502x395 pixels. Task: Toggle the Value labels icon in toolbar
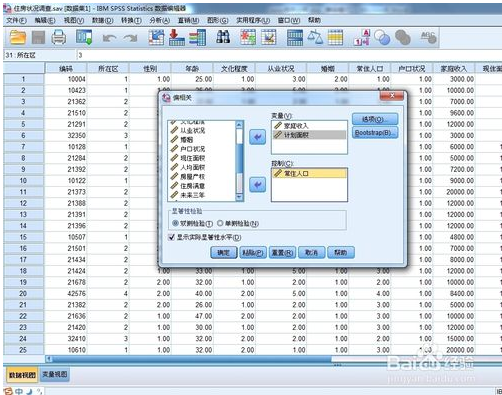(362, 37)
